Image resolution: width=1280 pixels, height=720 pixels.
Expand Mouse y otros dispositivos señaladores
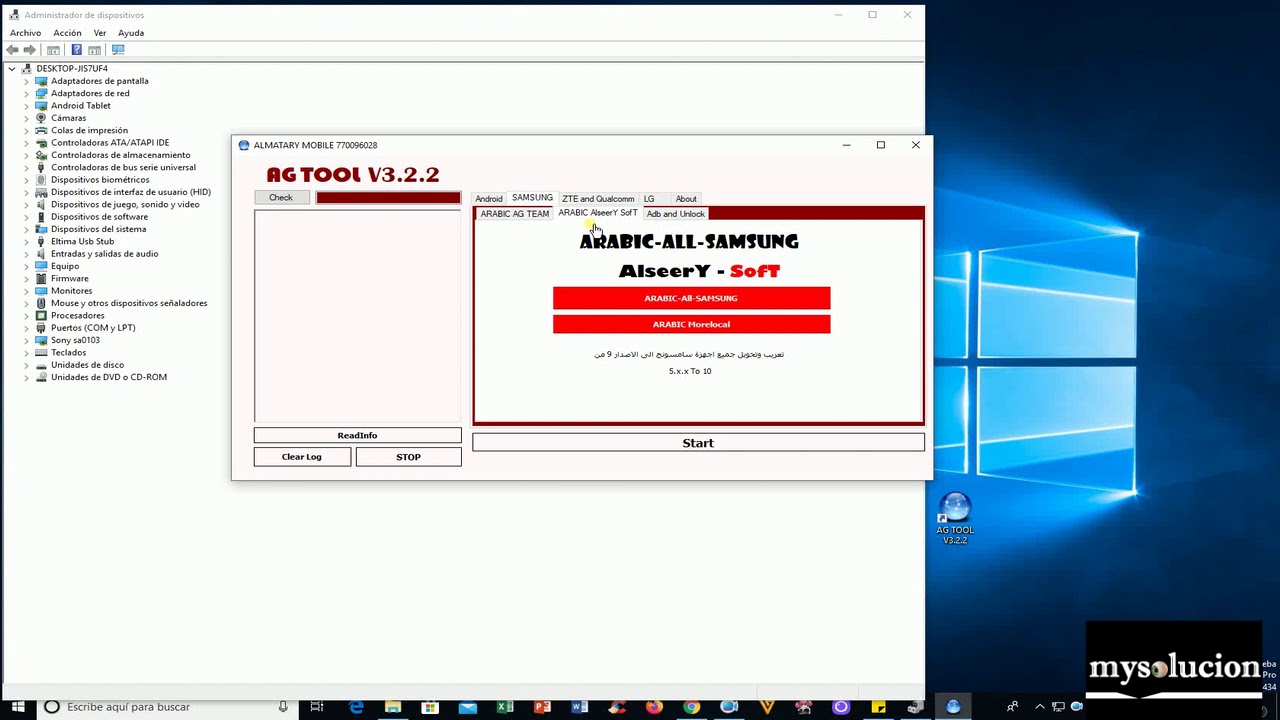[x=26, y=303]
